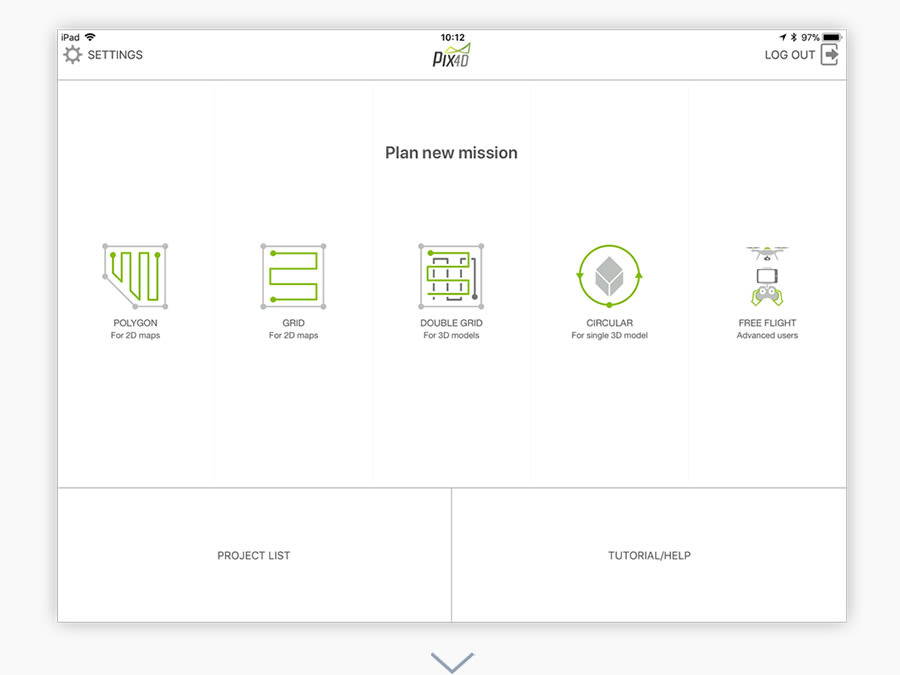900x675 pixels.
Task: Click the Log Out arrow icon
Action: (x=829, y=55)
